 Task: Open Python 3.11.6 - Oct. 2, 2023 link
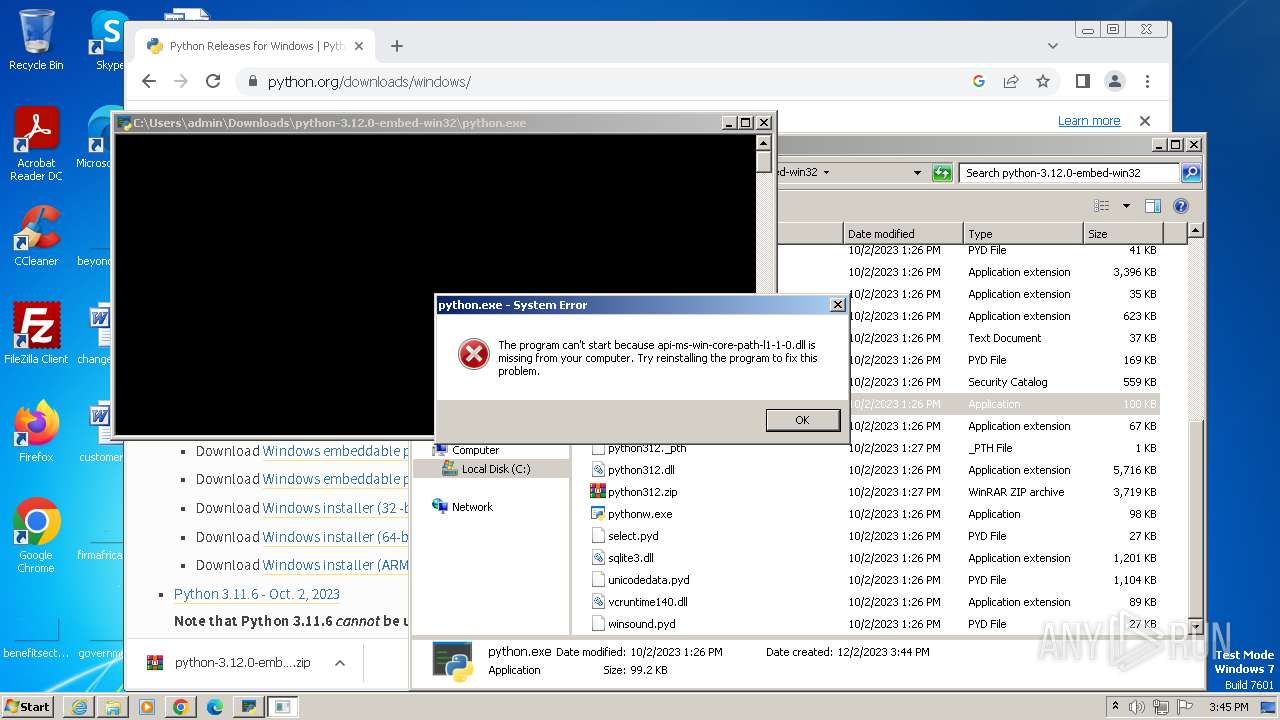point(257,594)
